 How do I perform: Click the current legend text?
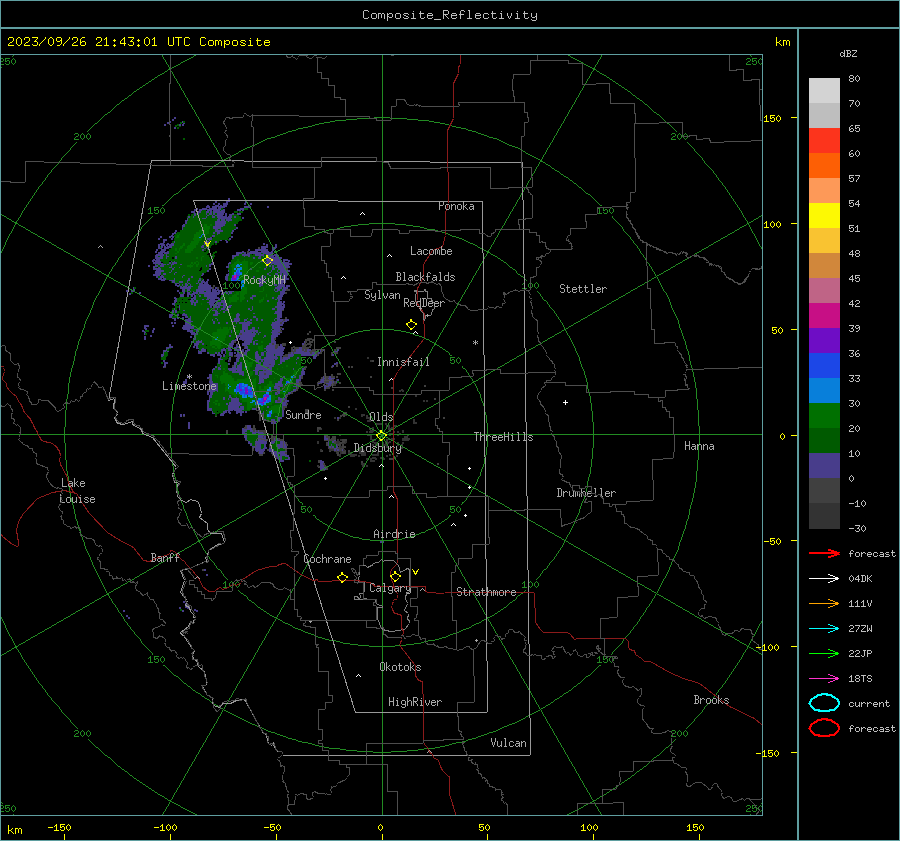pyautogui.click(x=869, y=704)
